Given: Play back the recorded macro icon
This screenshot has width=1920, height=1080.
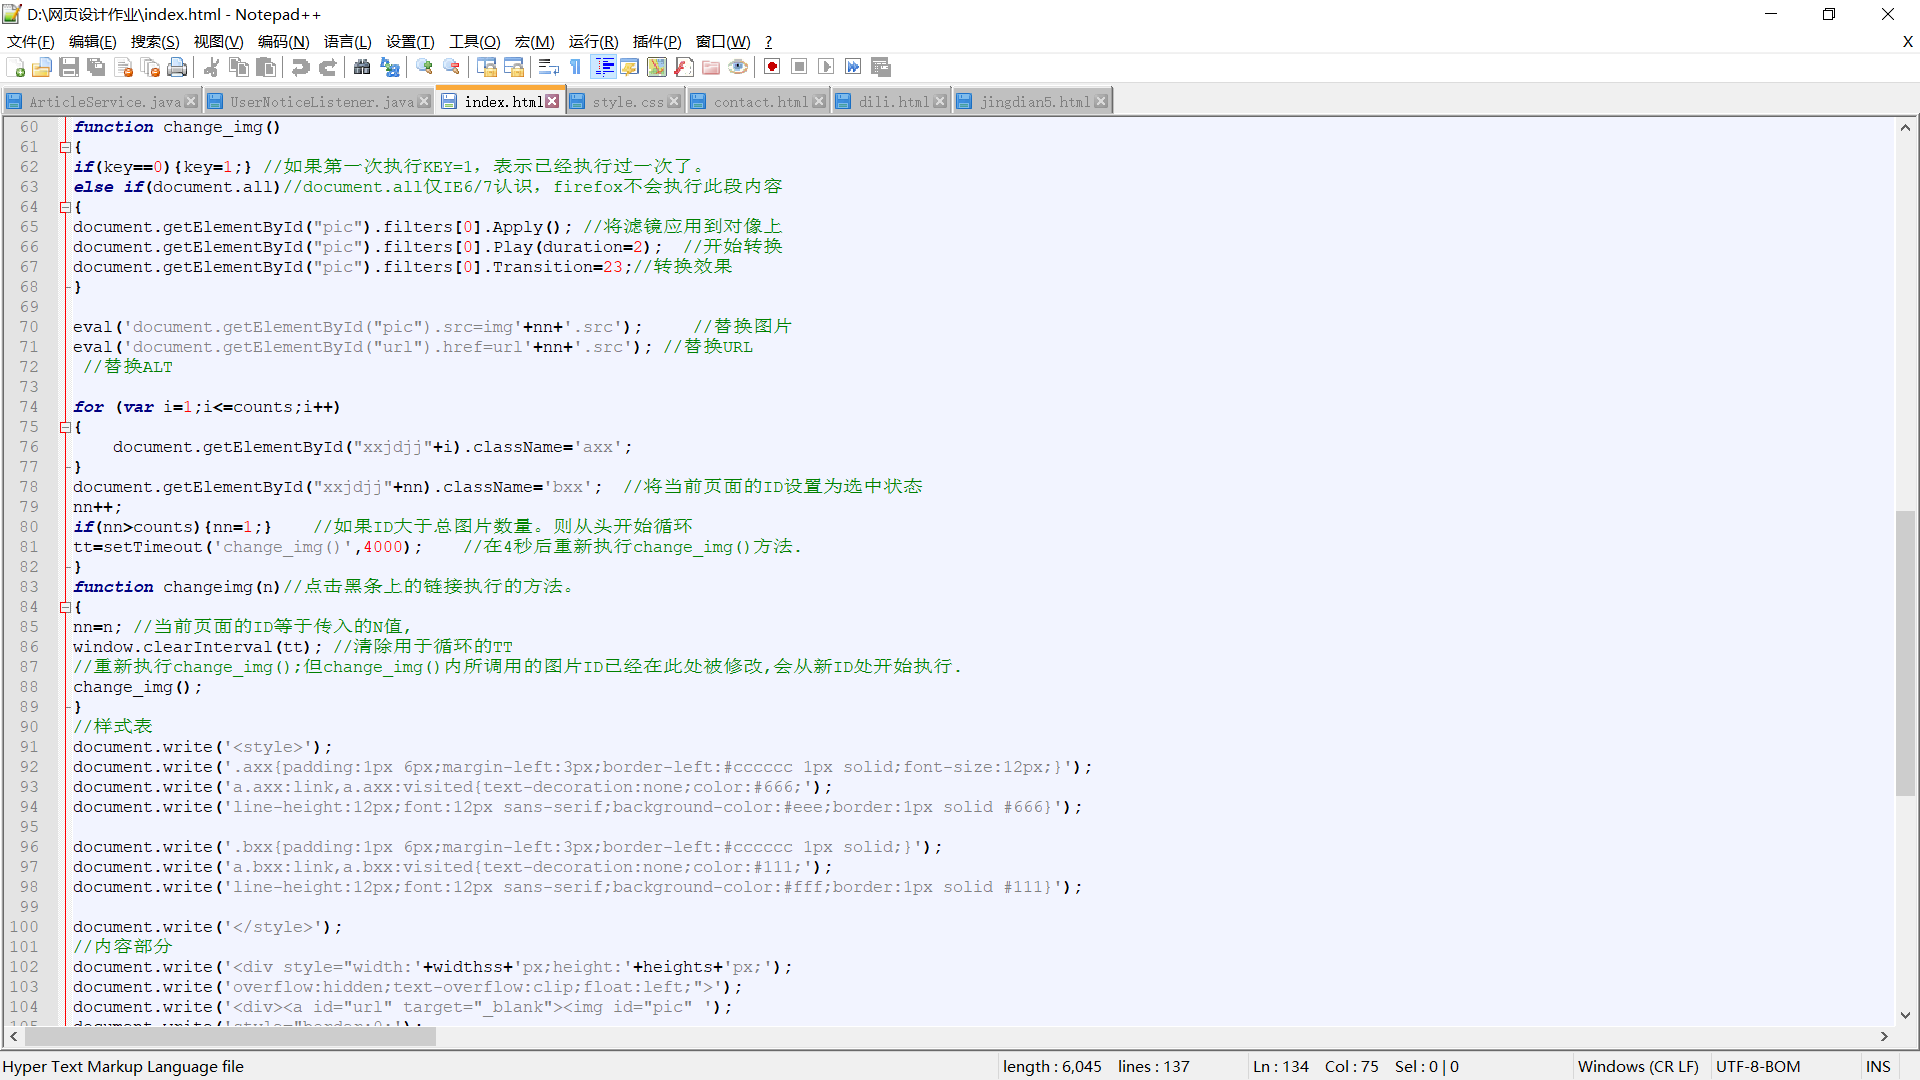Looking at the screenshot, I should tap(826, 67).
